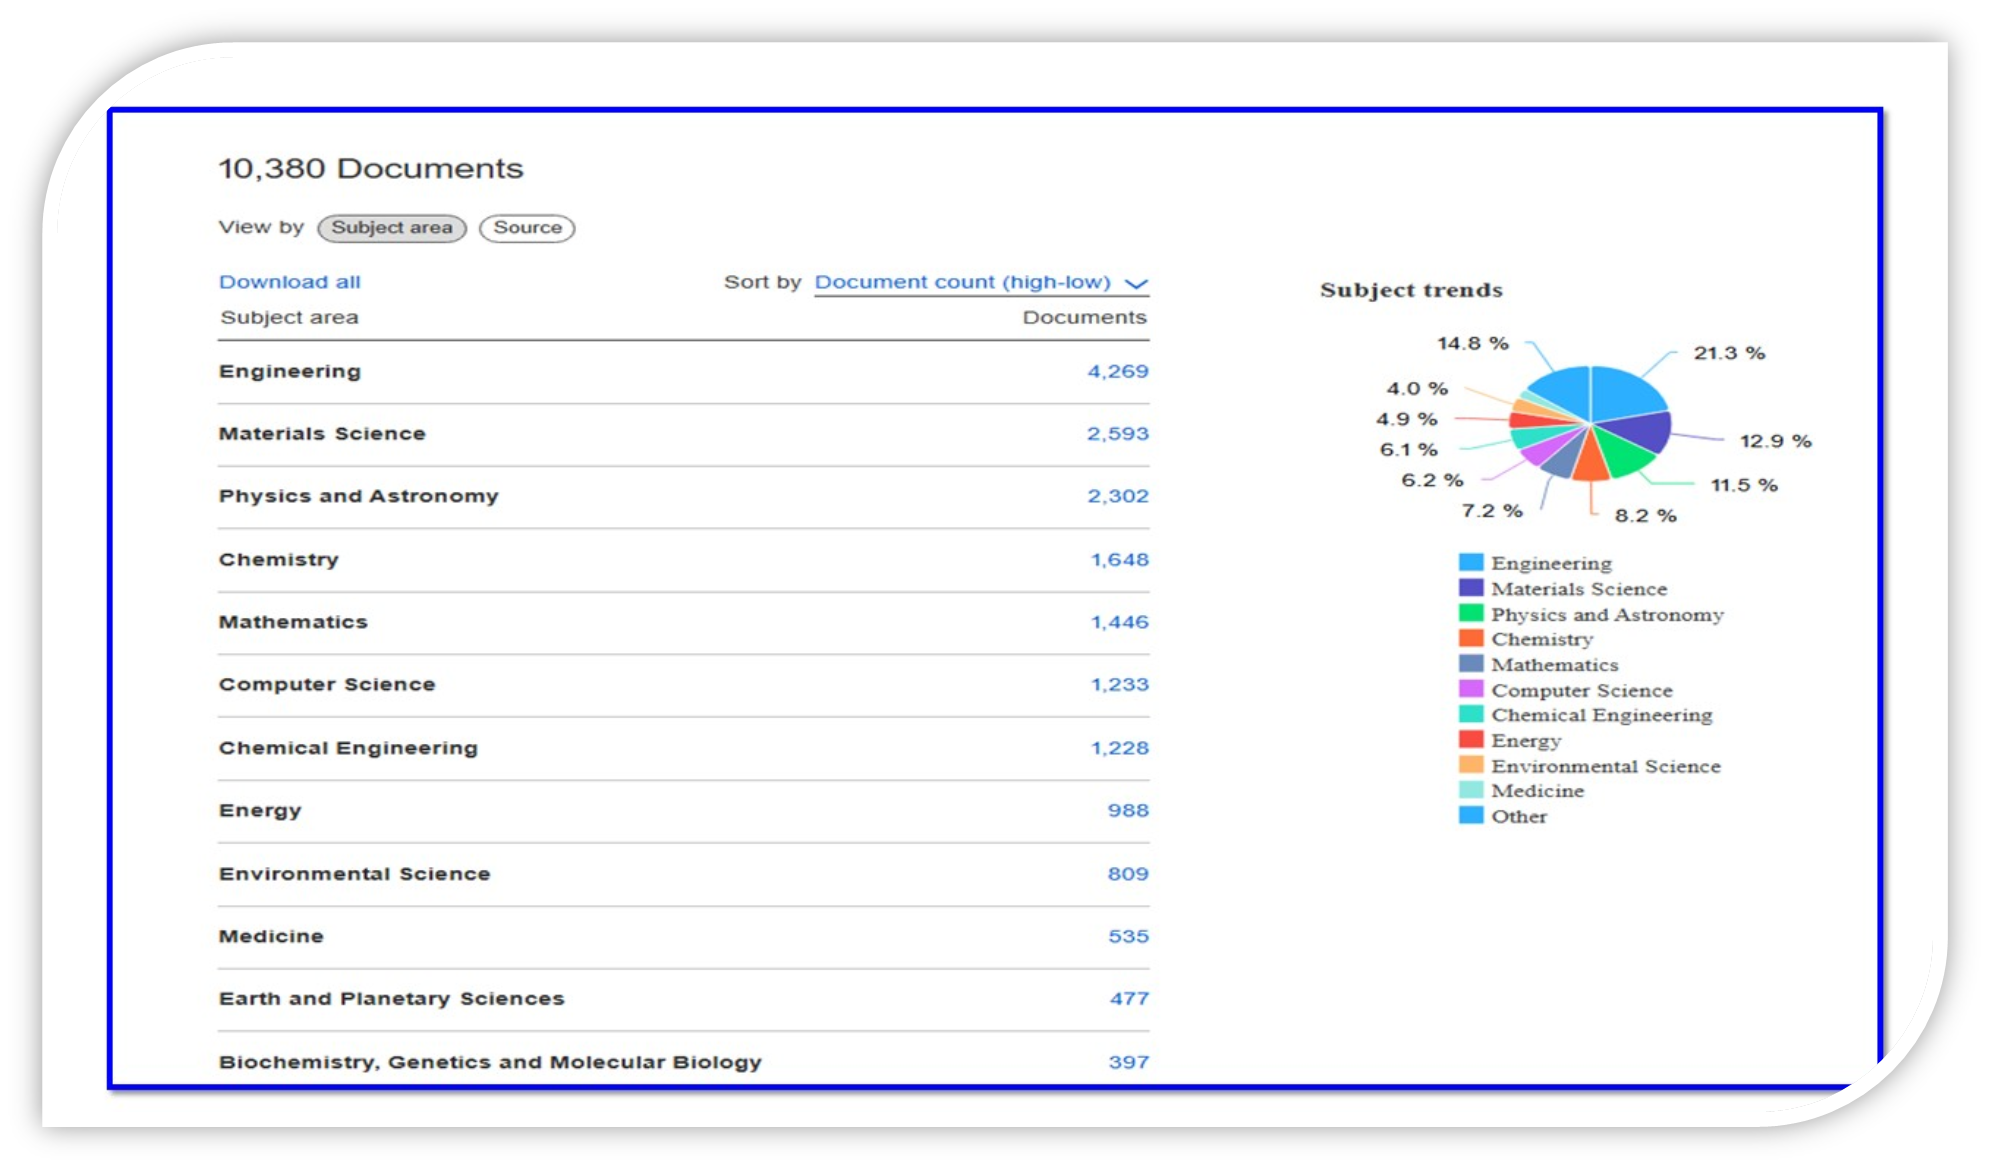Open Materials Science count 2,593
Image resolution: width=1990 pixels, height=1169 pixels.
click(1117, 434)
